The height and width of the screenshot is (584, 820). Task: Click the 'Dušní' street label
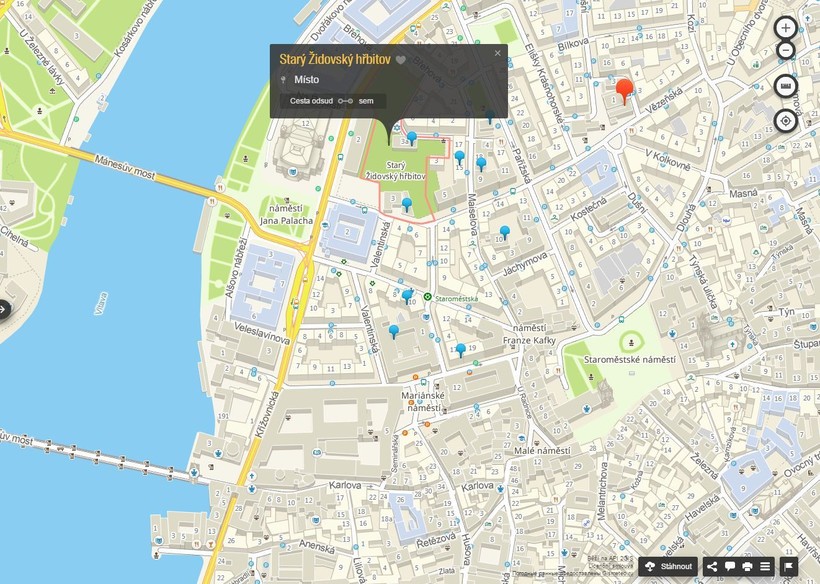[x=637, y=203]
